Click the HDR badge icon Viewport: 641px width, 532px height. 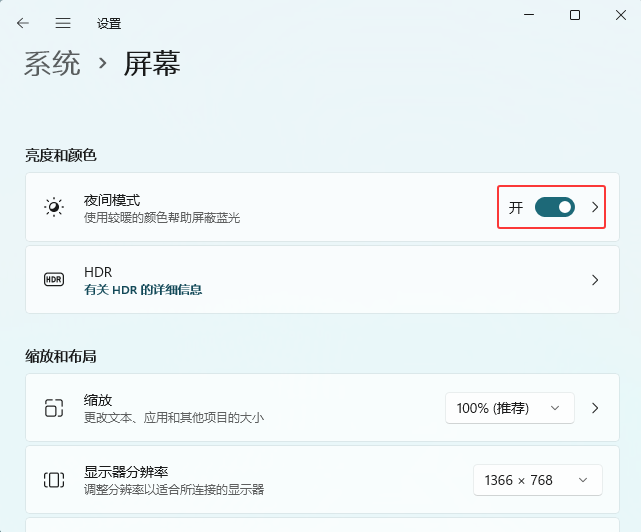click(x=54, y=280)
